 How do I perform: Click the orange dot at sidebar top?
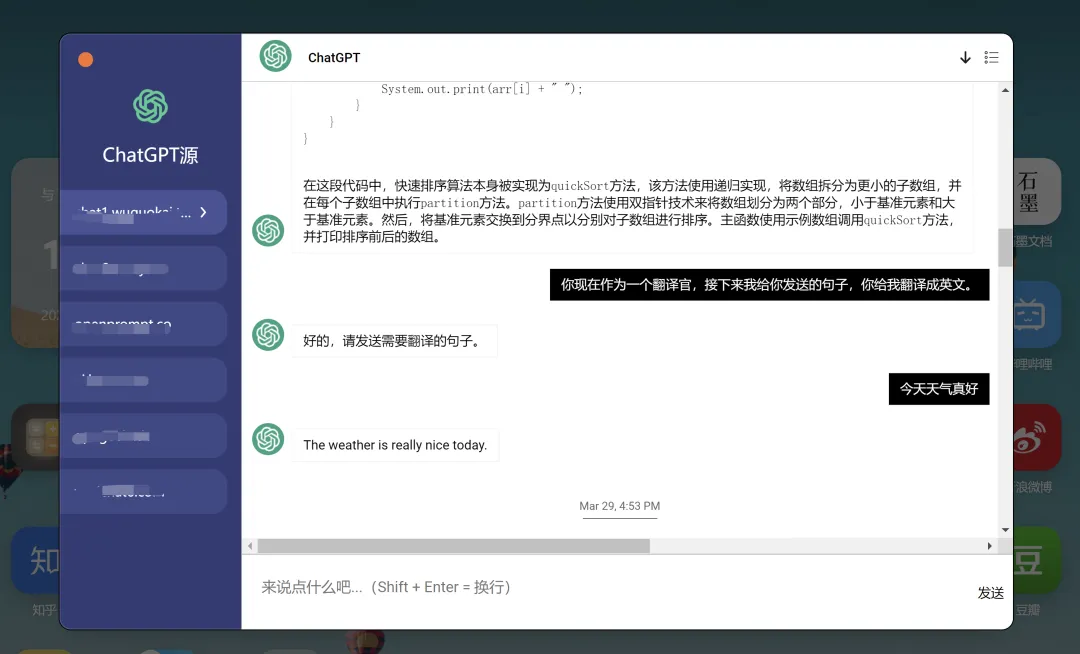pyautogui.click(x=85, y=60)
